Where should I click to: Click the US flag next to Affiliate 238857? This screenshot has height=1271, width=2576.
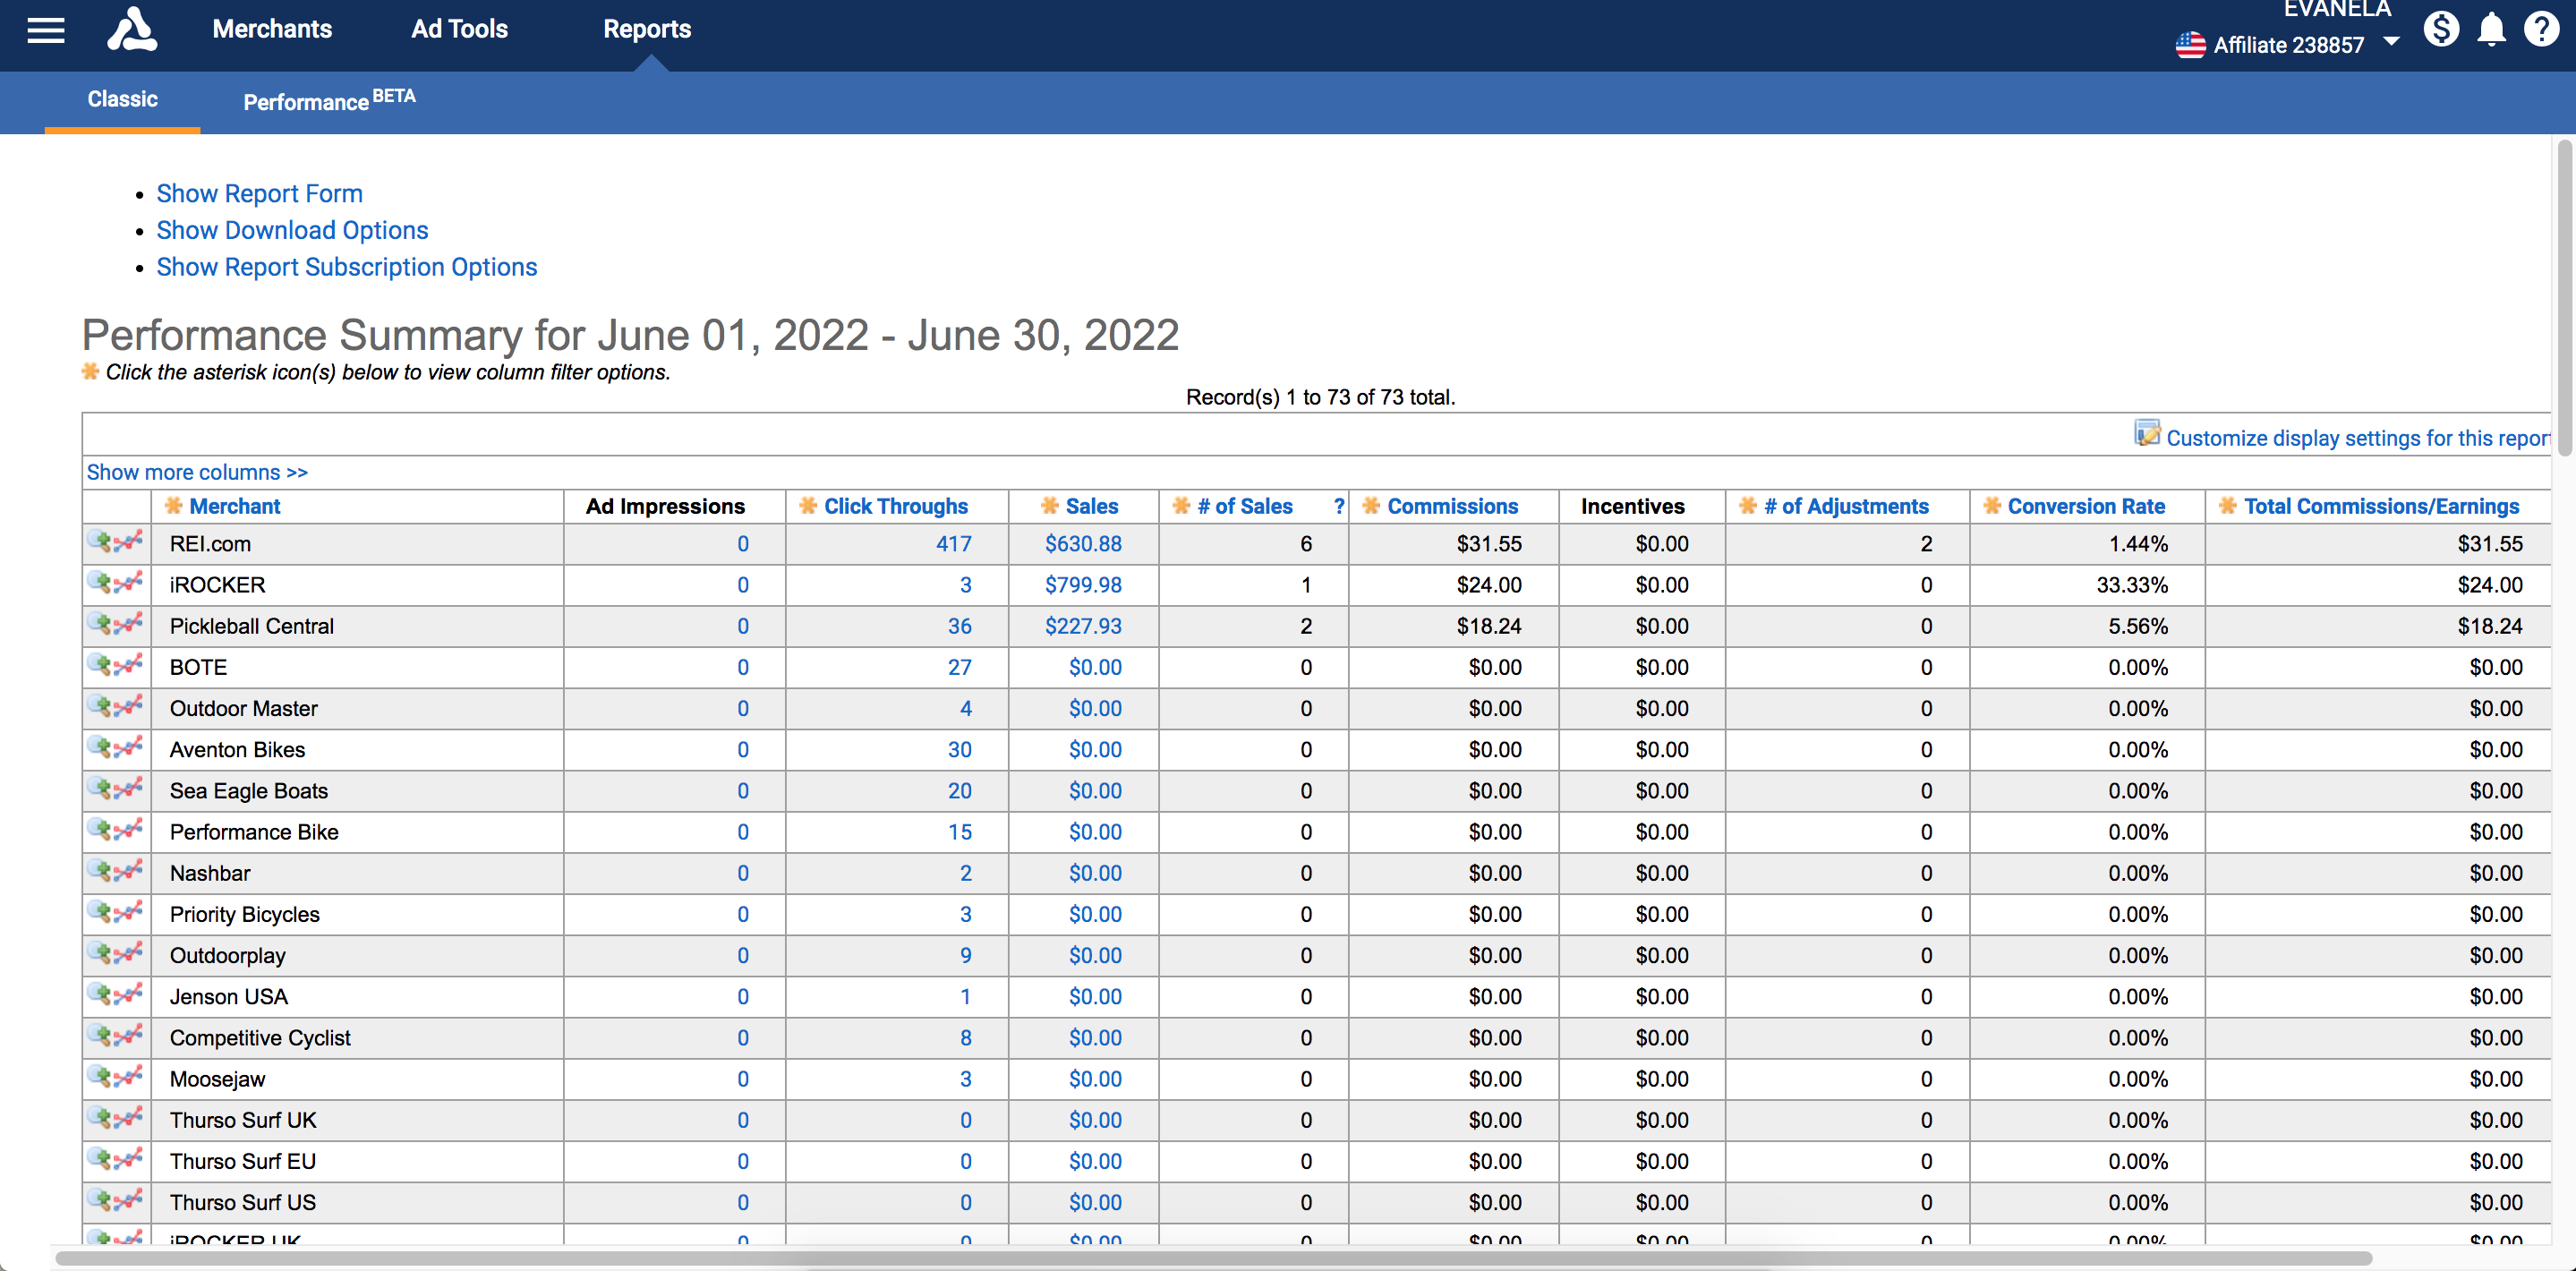coord(2190,45)
